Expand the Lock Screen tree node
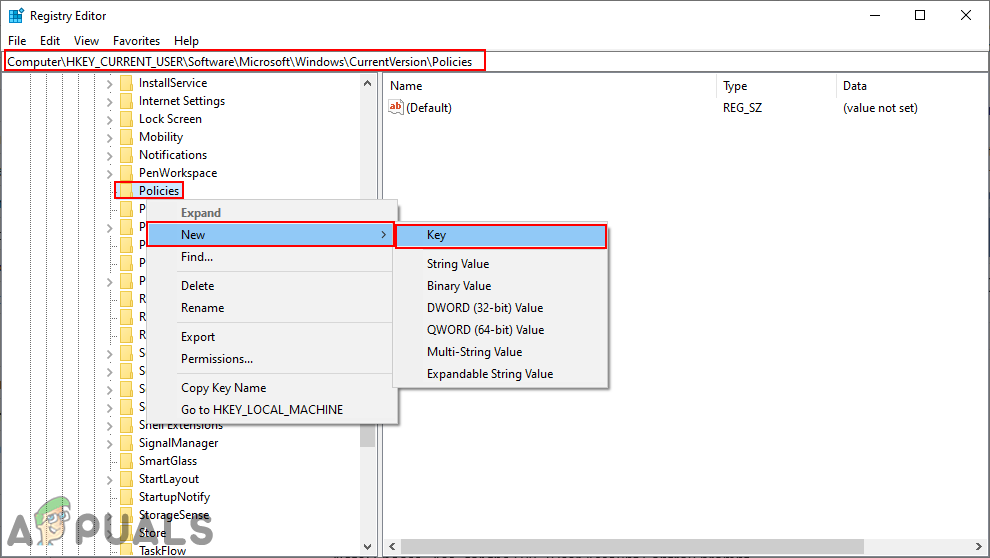 tap(110, 119)
